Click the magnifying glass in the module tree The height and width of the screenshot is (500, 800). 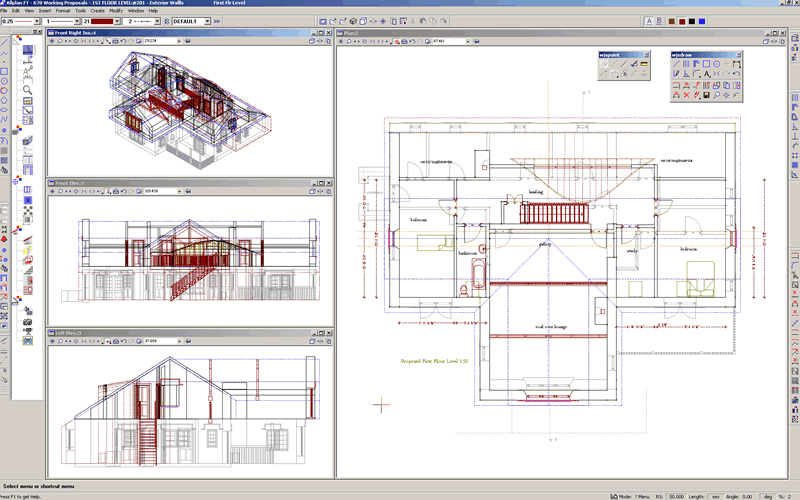point(28,90)
